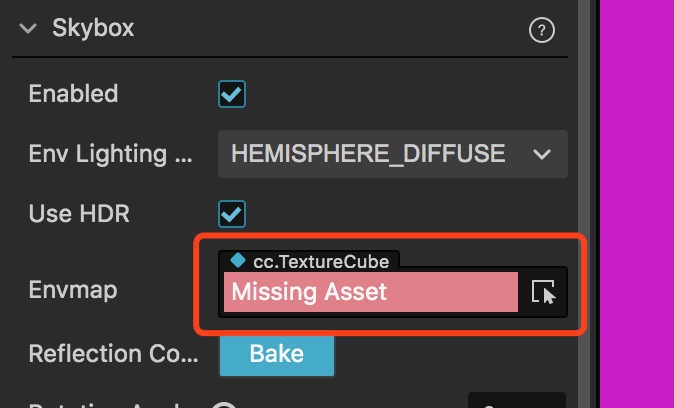This screenshot has width=674, height=408.
Task: Click the asset picker icon beside Missing Asset
Action: (543, 292)
